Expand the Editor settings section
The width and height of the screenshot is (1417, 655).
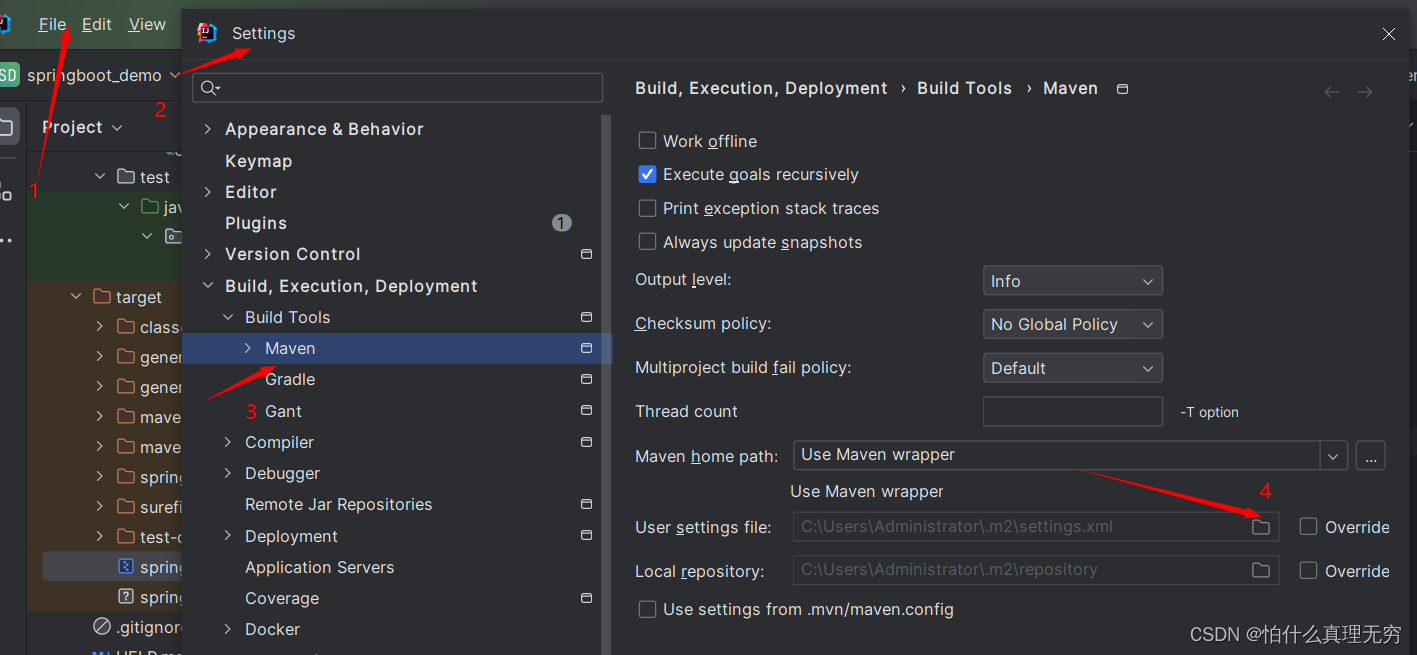pos(208,192)
